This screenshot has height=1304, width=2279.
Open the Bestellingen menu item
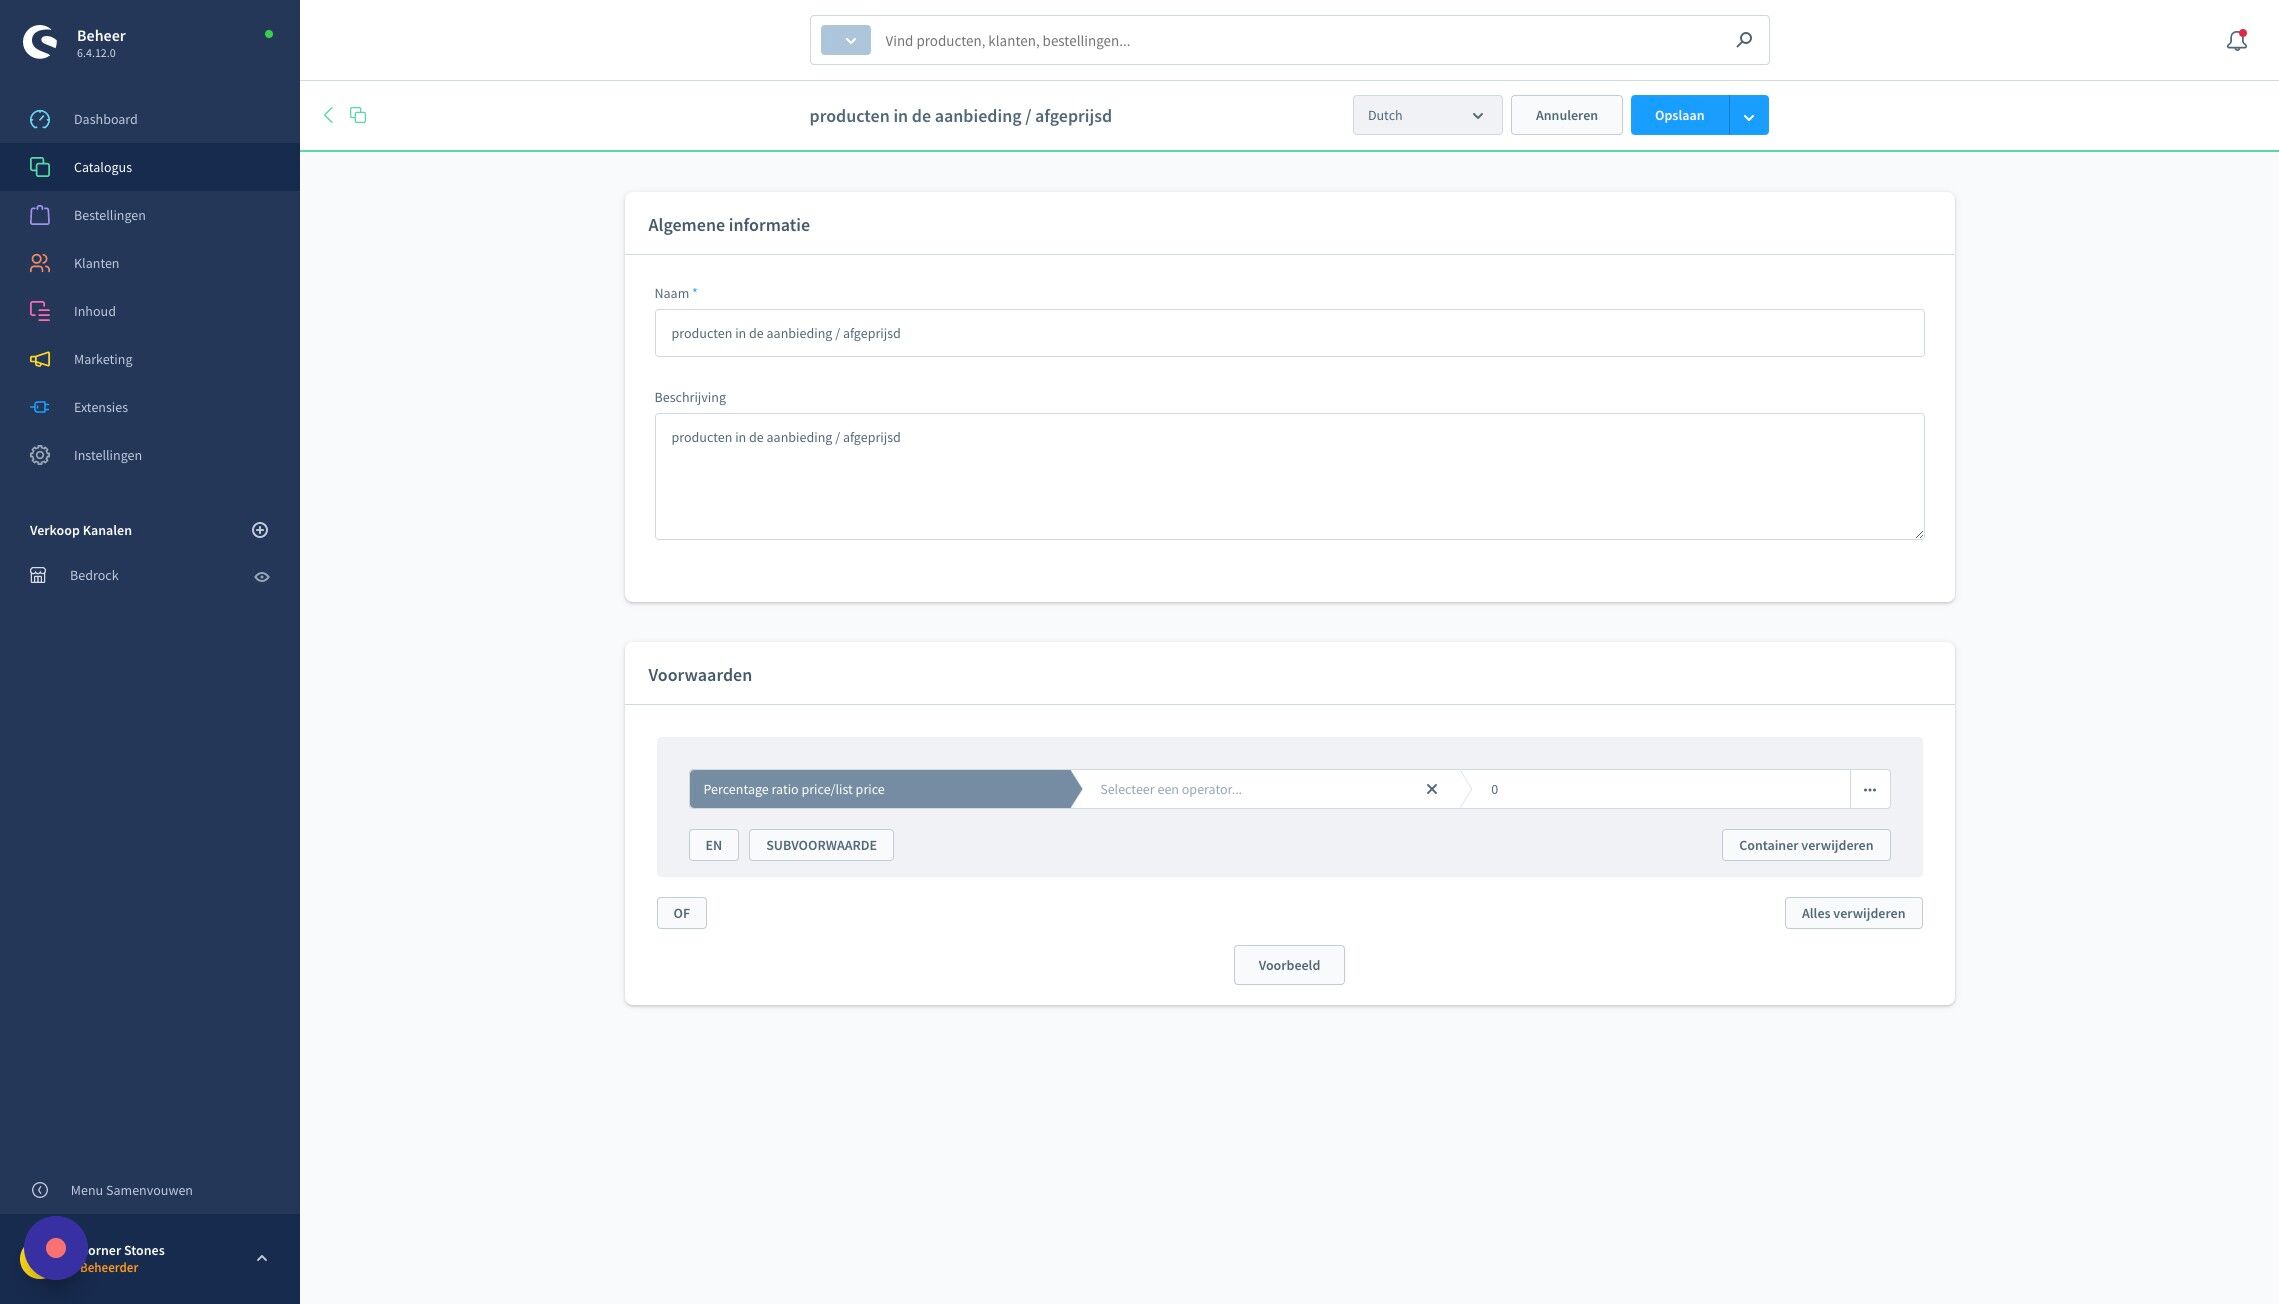tap(150, 215)
